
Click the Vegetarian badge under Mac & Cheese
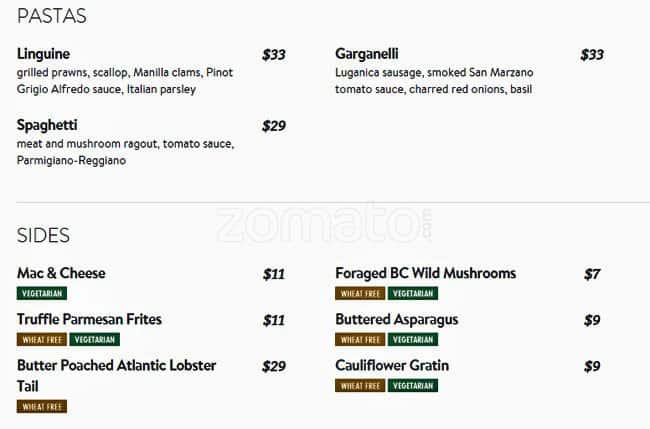click(42, 294)
